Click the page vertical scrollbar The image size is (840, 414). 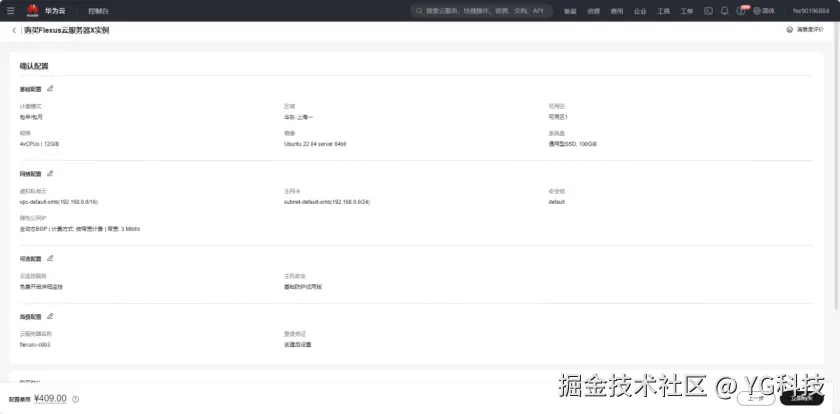click(x=837, y=166)
